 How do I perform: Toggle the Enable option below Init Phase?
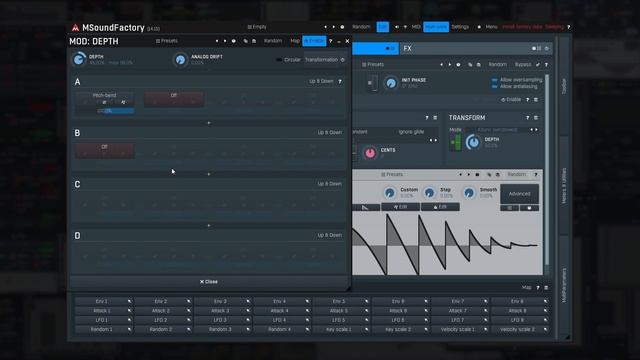[x=511, y=100]
